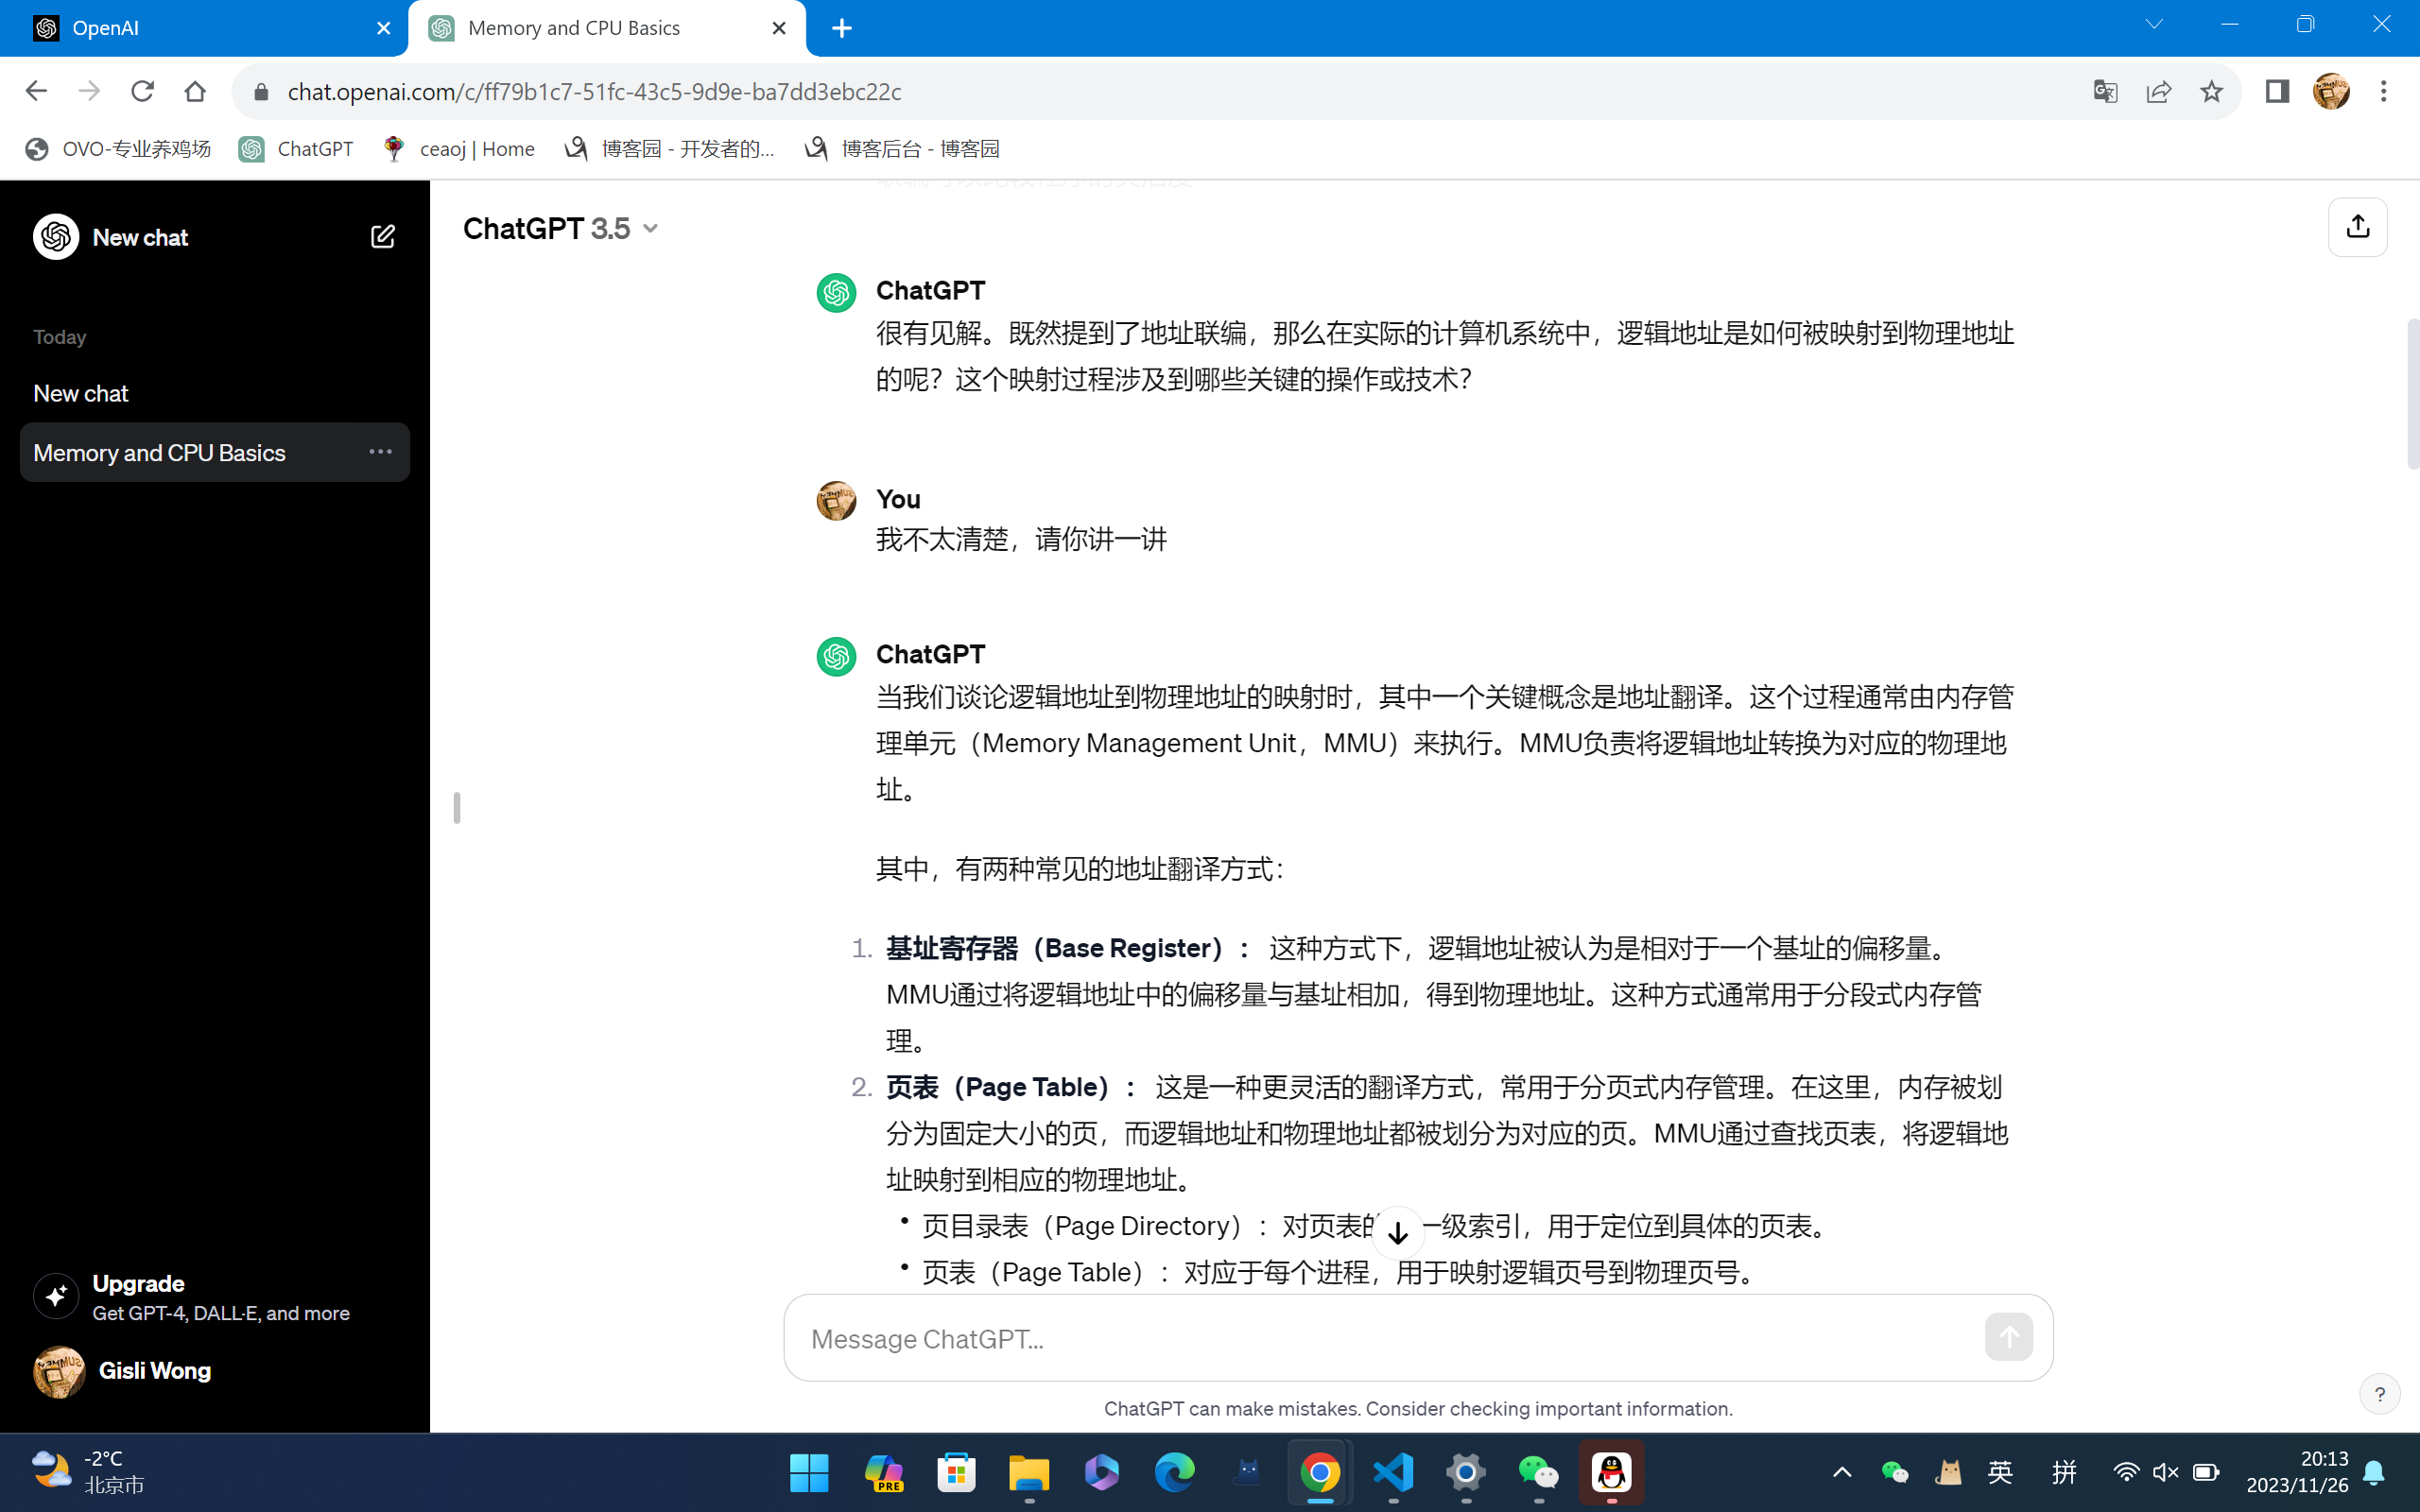The image size is (2420, 1512).
Task: Open QQ penguin app from the taskbar
Action: [x=1611, y=1472]
